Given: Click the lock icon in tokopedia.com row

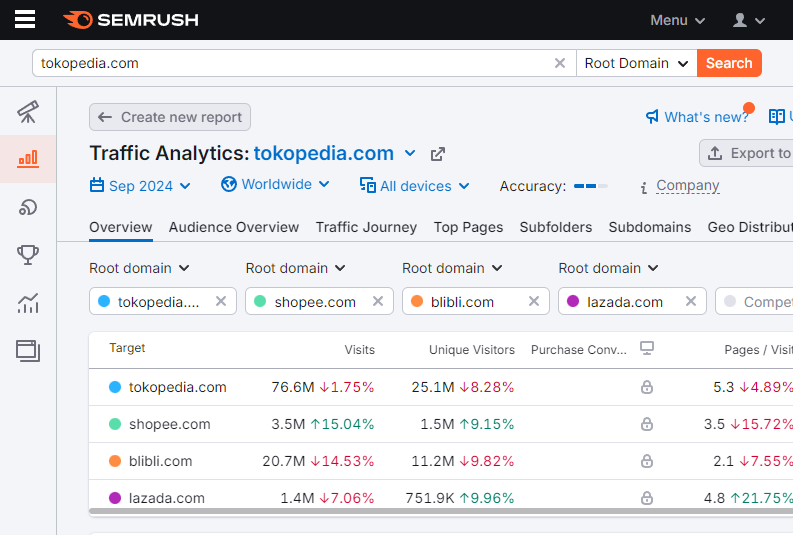Looking at the screenshot, I should (x=647, y=387).
